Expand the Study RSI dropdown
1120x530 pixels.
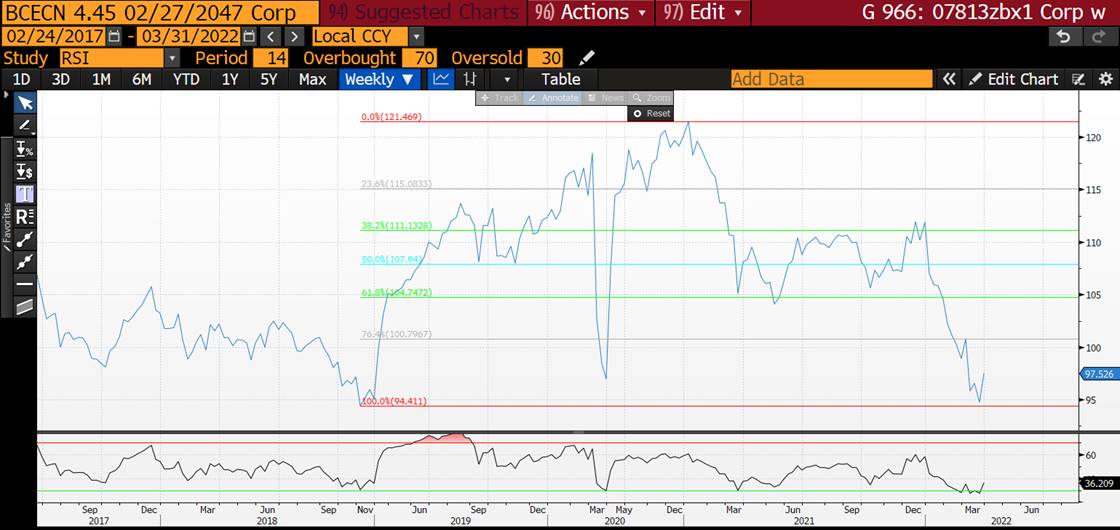pos(172,58)
